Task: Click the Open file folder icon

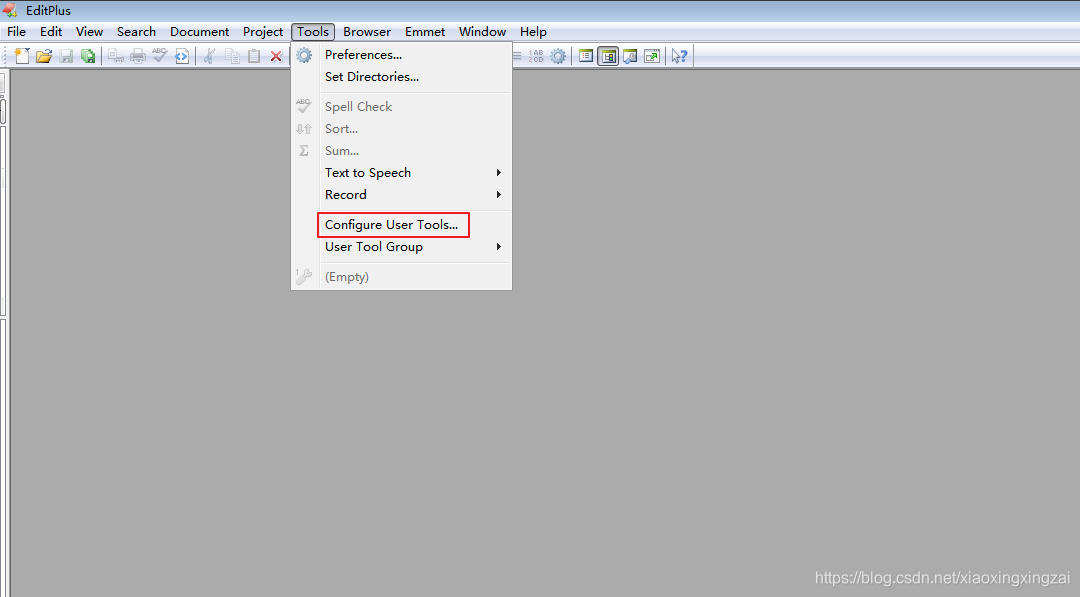Action: [x=44, y=56]
